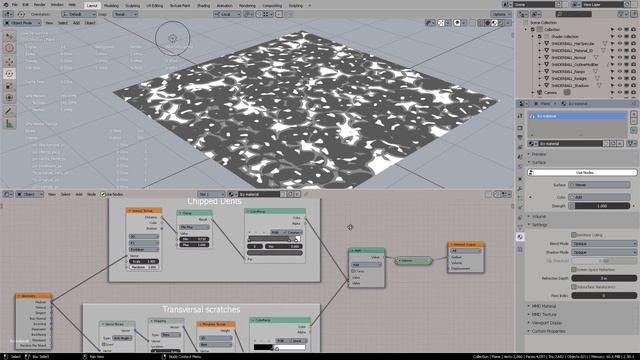Open the Object Mode dropdown
The width and height of the screenshot is (640, 360).
coord(23,23)
